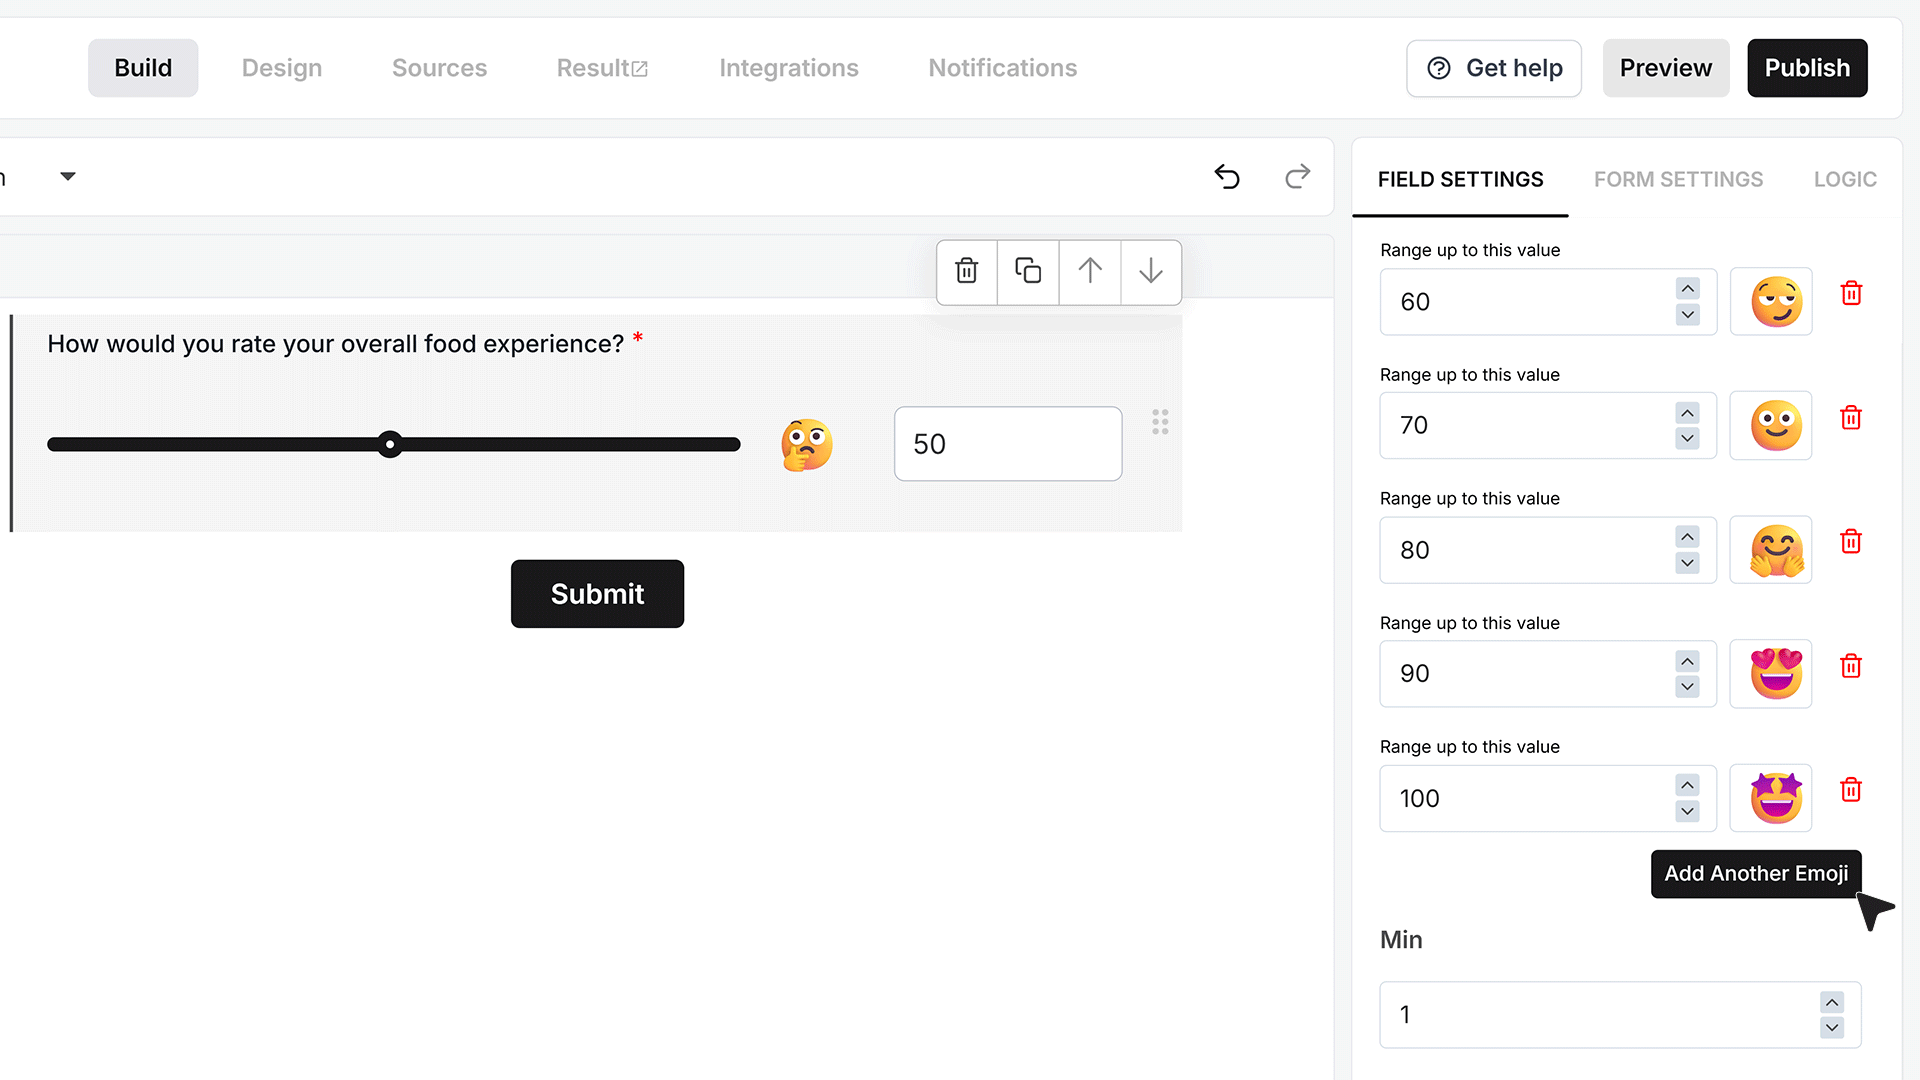
Task: Remove the emoji range for value 90
Action: tap(1851, 666)
